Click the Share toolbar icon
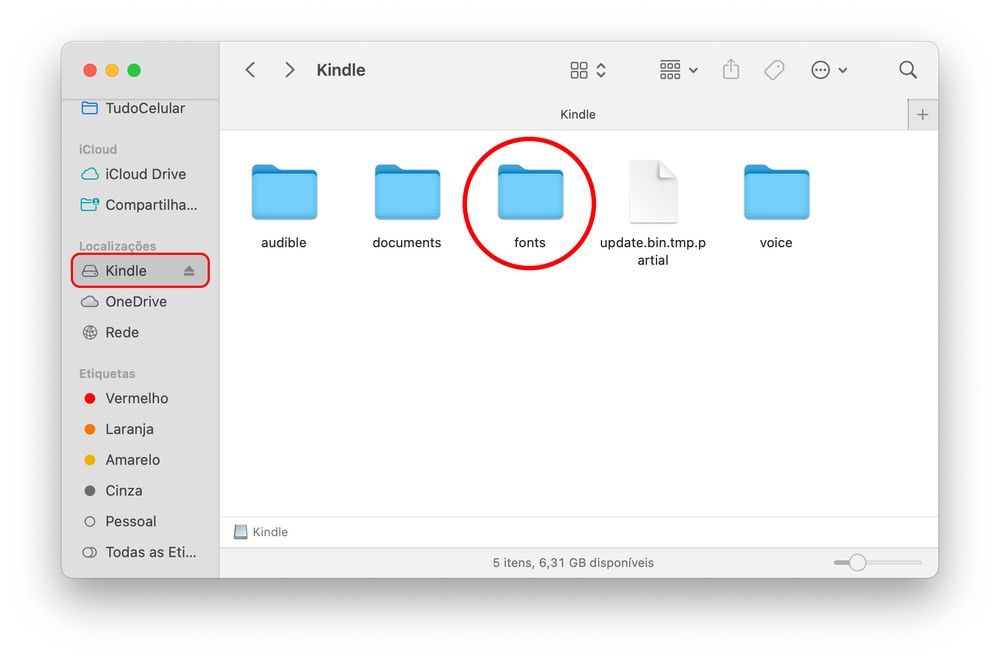 click(731, 70)
